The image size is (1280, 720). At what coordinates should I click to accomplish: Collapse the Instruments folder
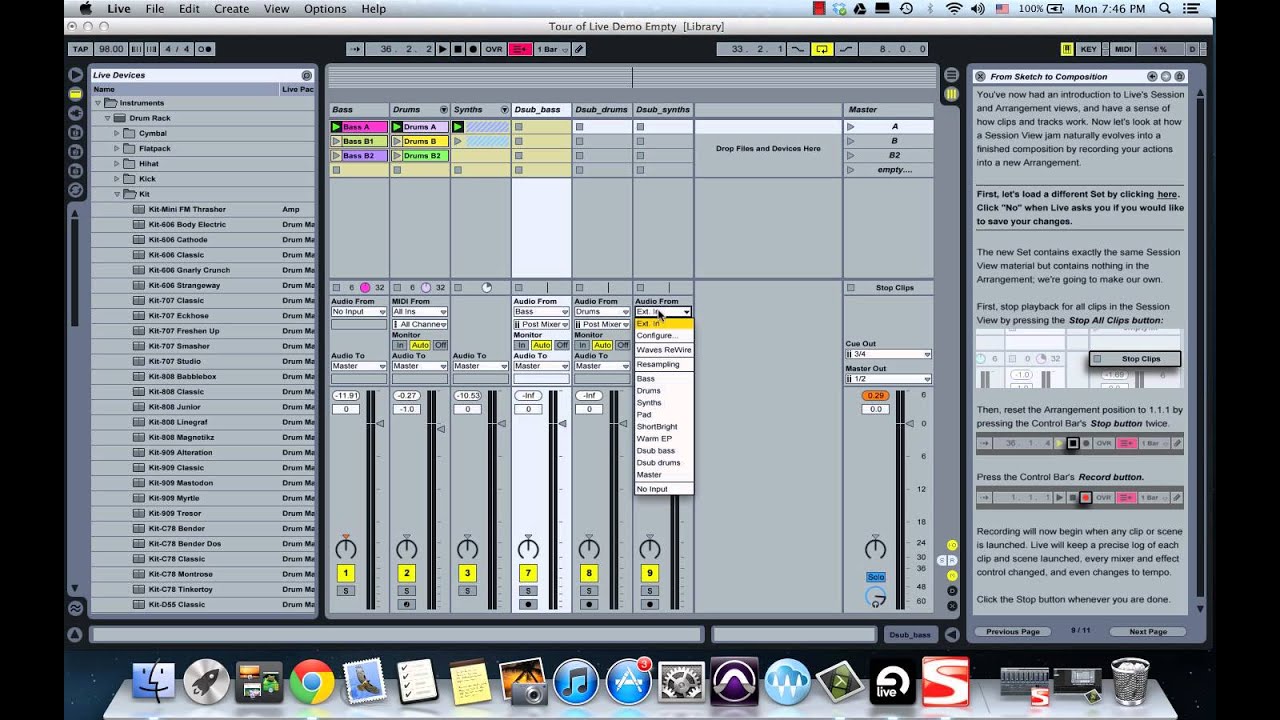coord(98,103)
